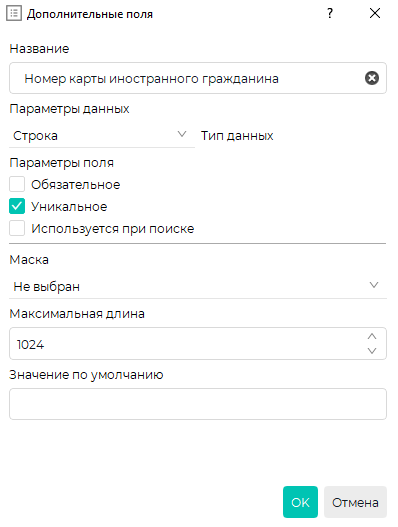Viewport: 398px width, 527px height.
Task: Confirm with the OK button
Action: pos(300,502)
